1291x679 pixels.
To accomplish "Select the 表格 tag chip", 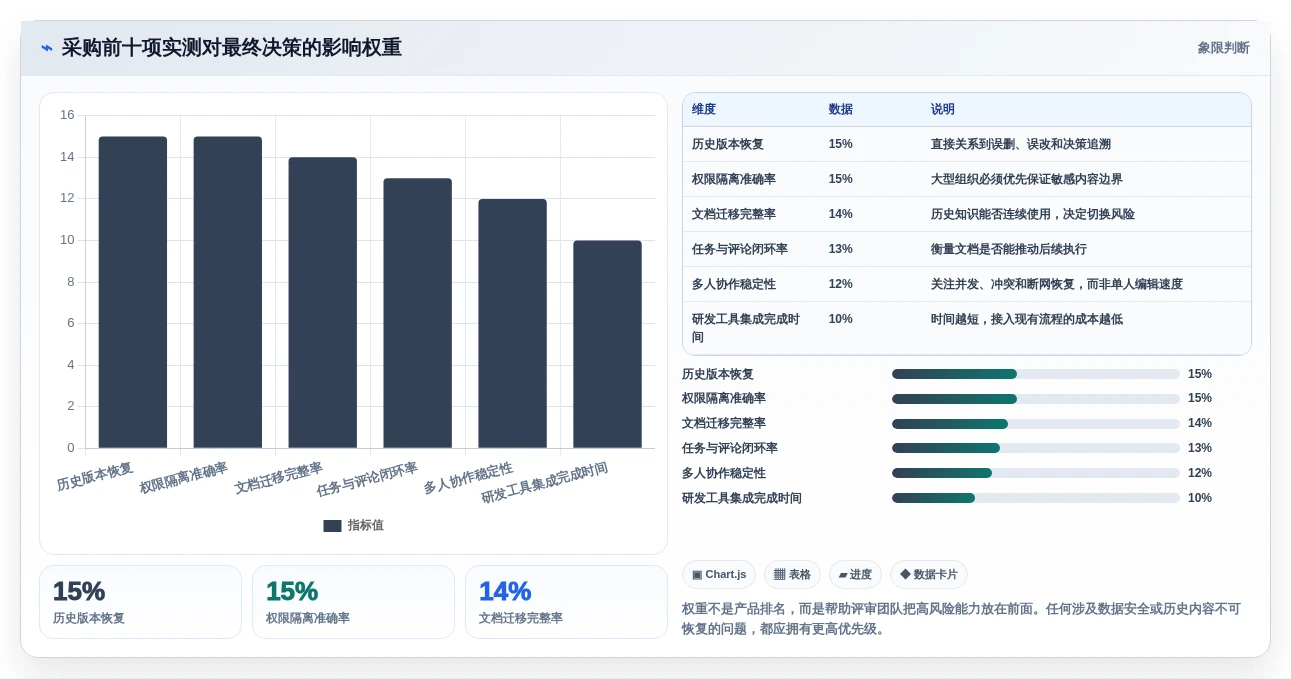I will point(792,574).
